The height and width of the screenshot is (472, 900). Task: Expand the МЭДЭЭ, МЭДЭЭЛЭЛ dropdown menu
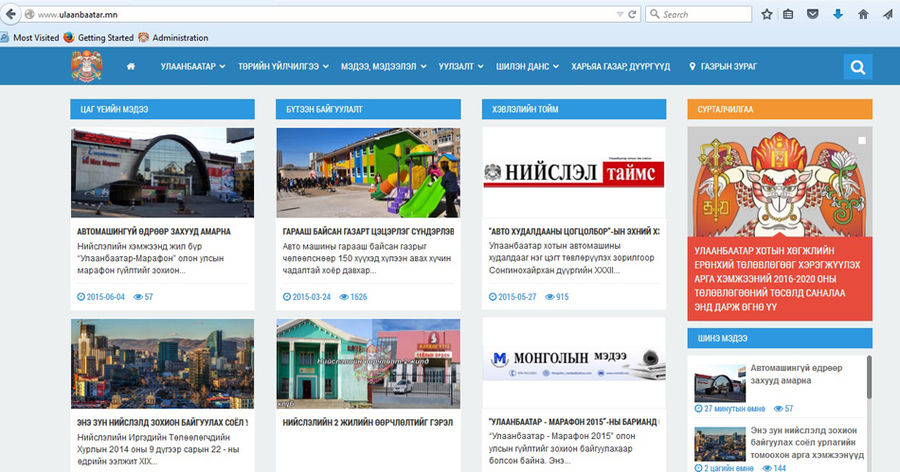coord(384,67)
